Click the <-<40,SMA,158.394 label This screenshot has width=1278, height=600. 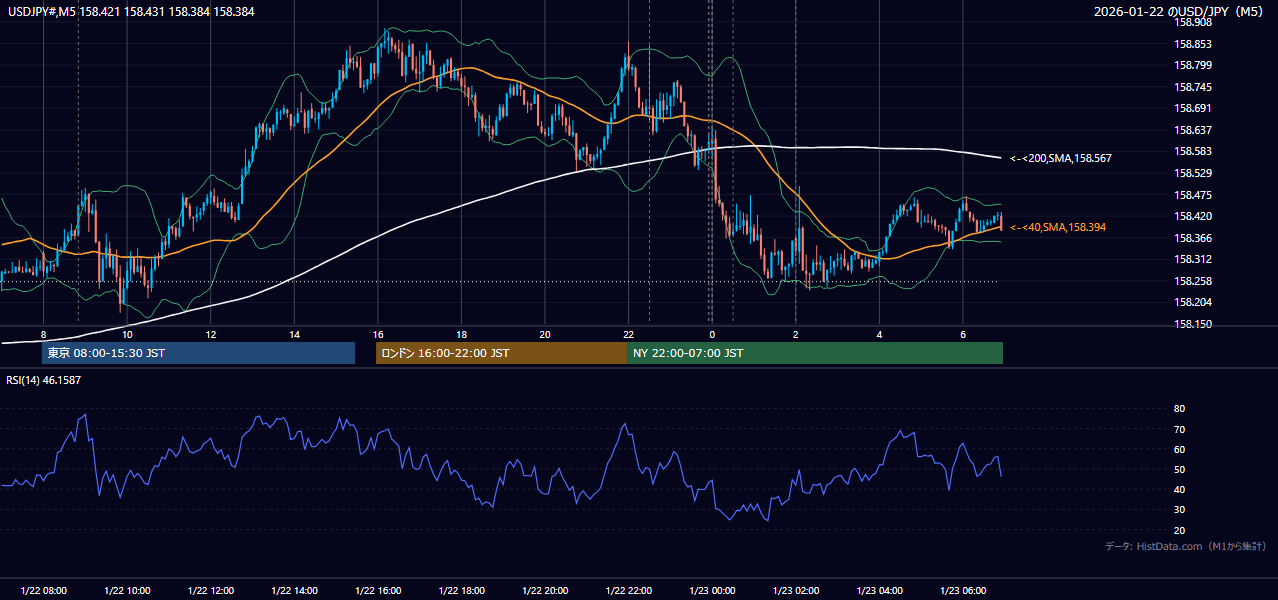(1058, 228)
